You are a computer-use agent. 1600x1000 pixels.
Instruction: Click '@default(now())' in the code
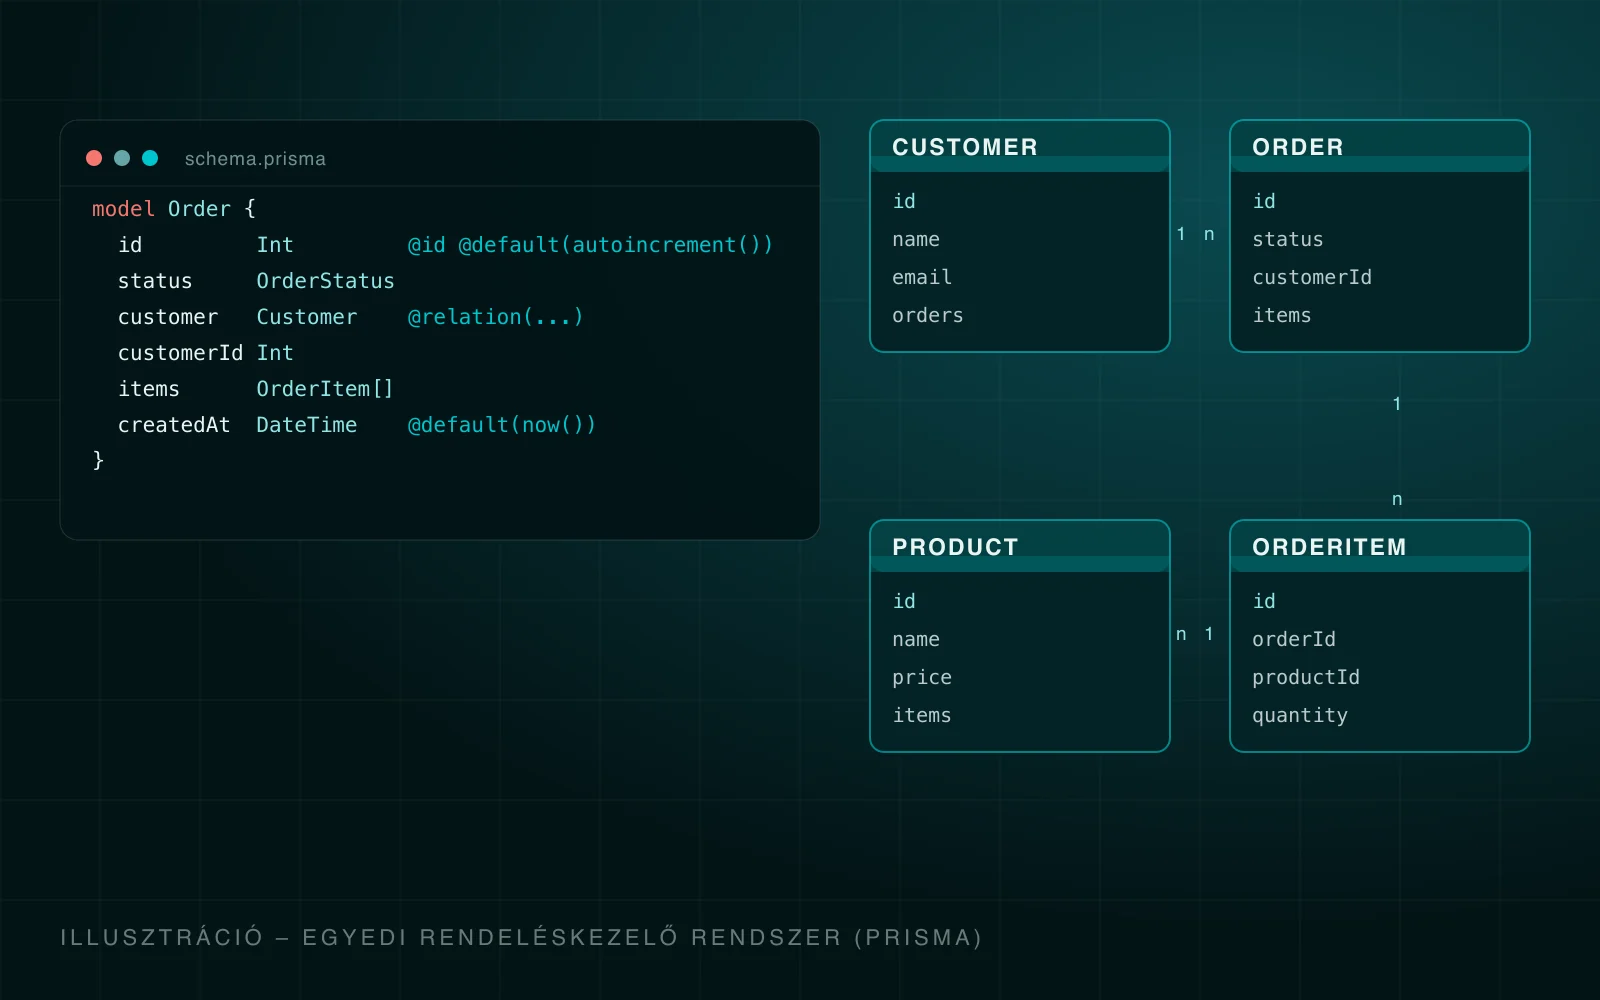click(x=502, y=425)
